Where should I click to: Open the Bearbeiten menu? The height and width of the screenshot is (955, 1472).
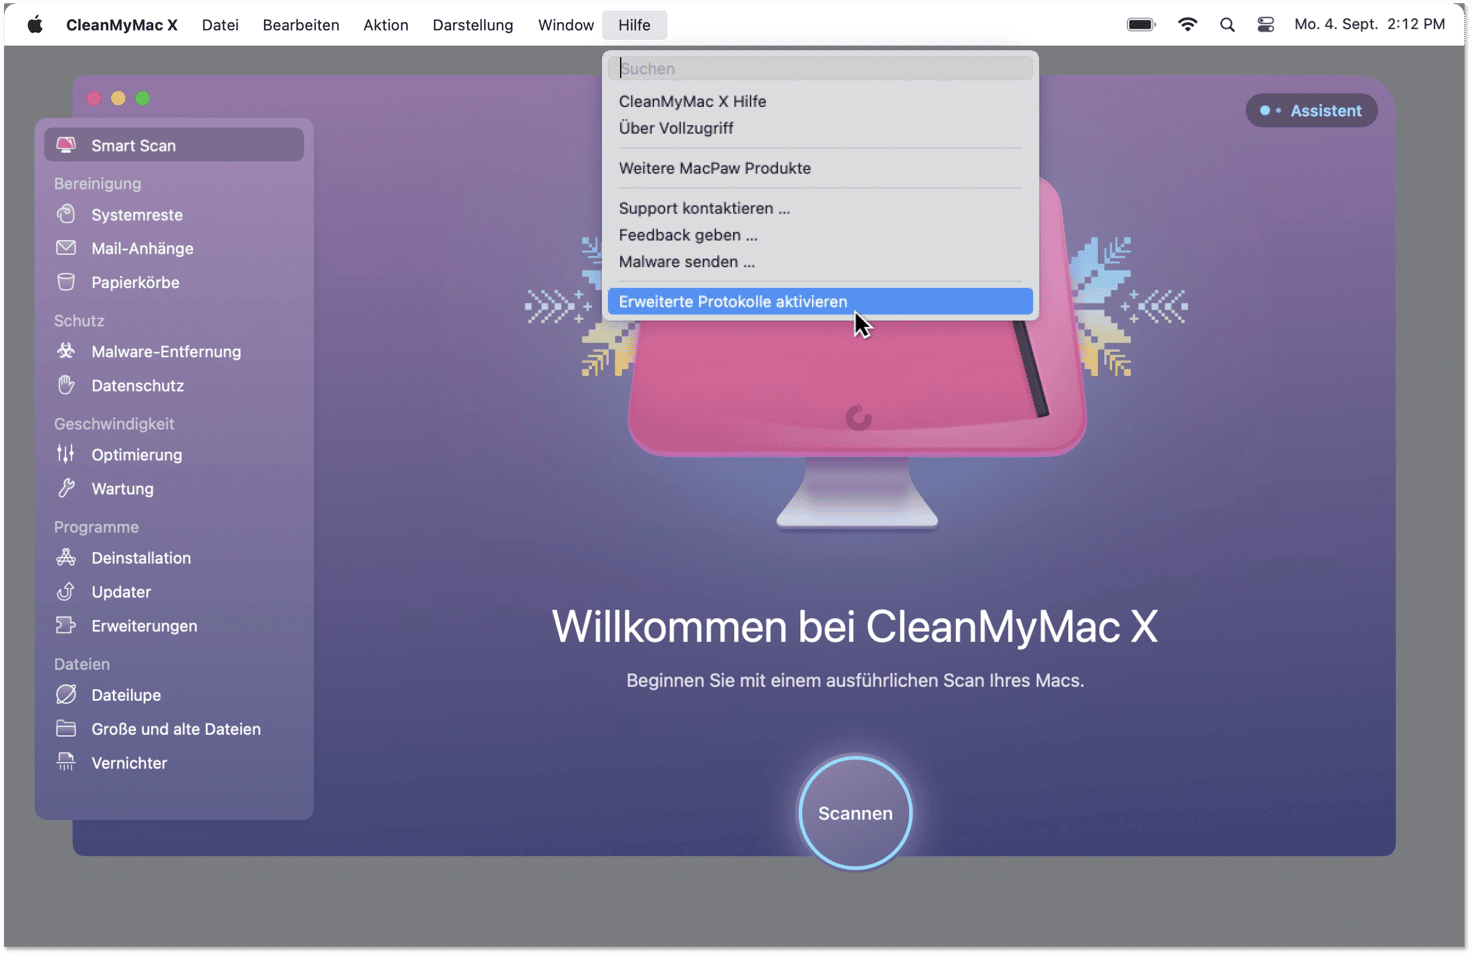301,25
